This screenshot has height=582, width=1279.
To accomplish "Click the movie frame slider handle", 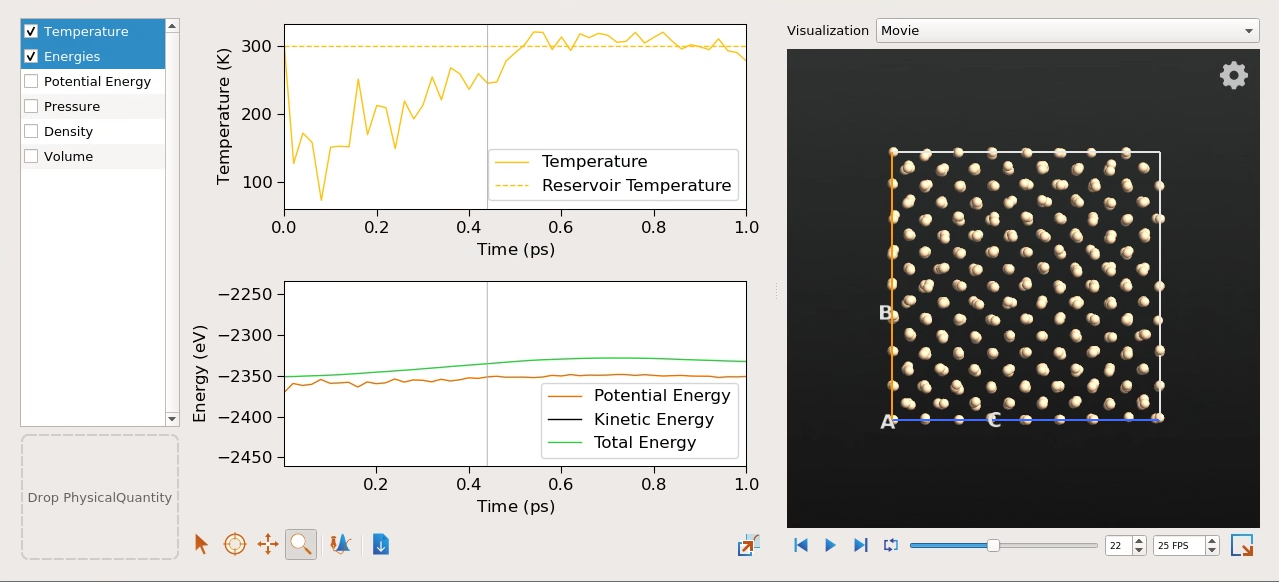I will 993,545.
